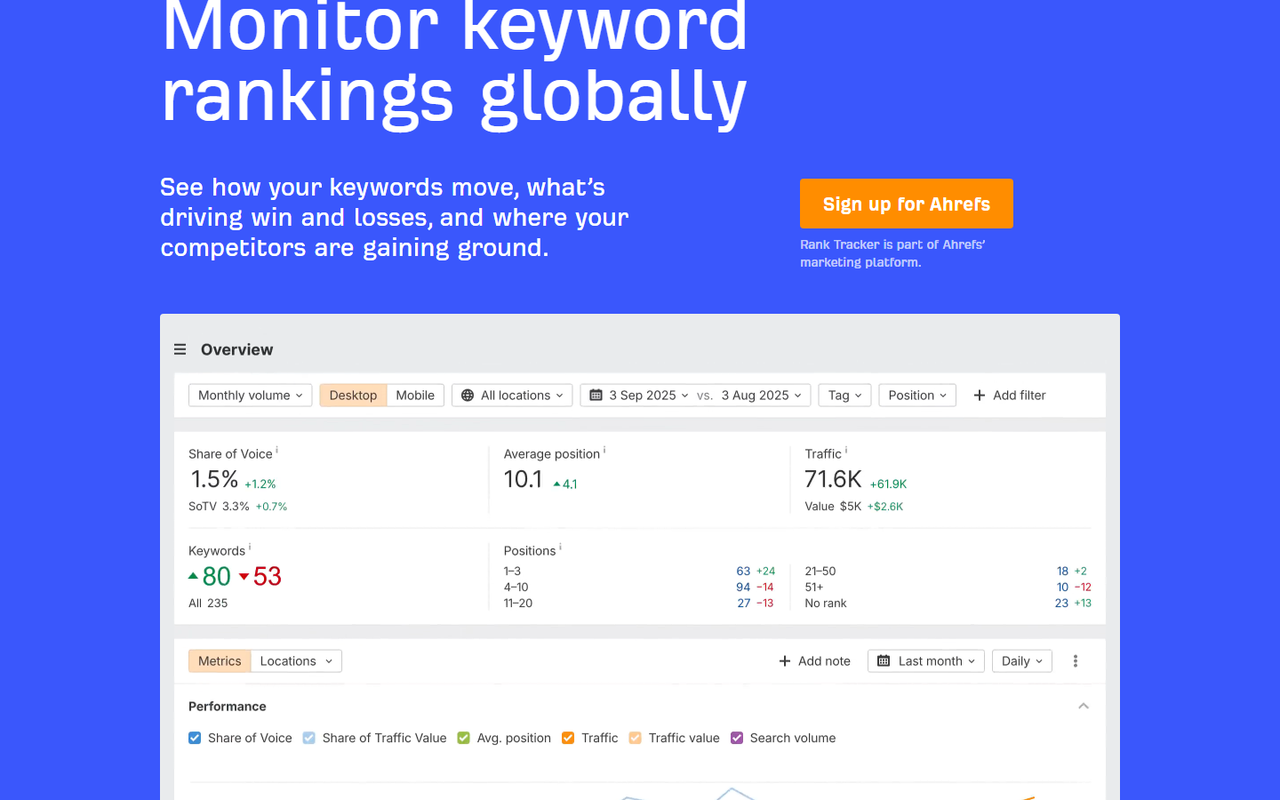Toggle the Share of Voice checkbox
The height and width of the screenshot is (800, 1280).
(195, 738)
